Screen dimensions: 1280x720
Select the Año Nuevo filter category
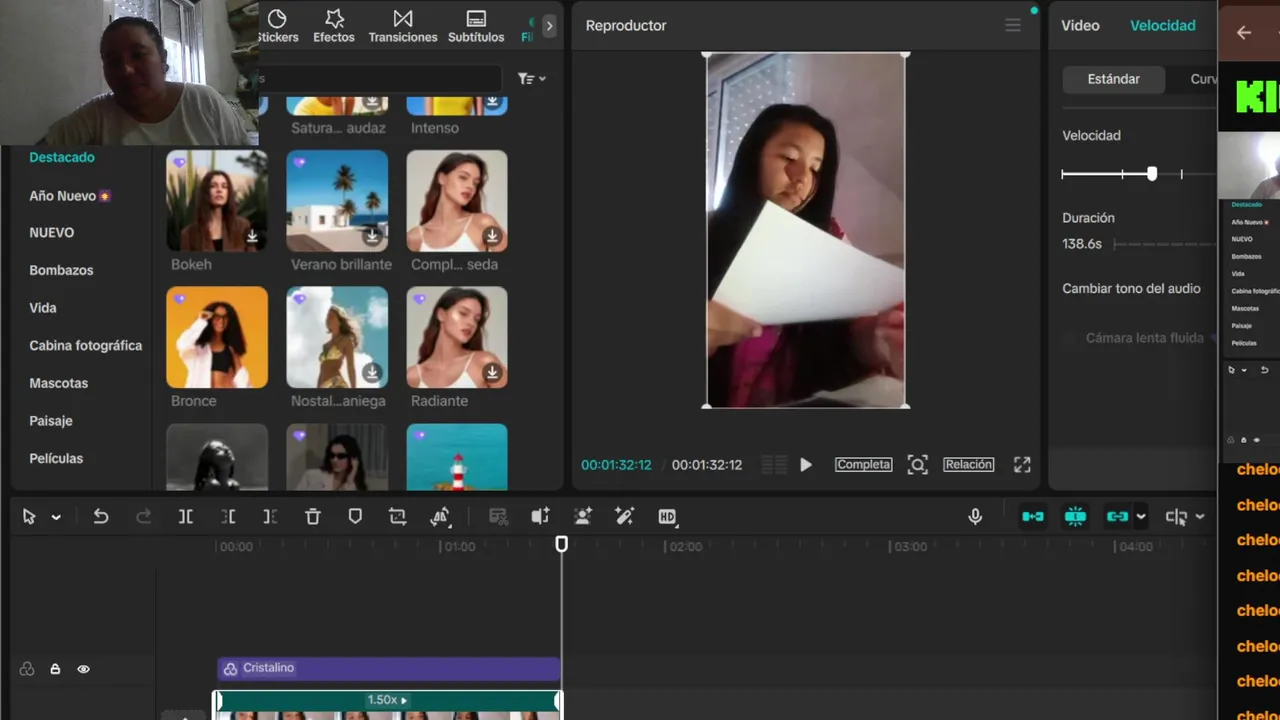point(70,196)
